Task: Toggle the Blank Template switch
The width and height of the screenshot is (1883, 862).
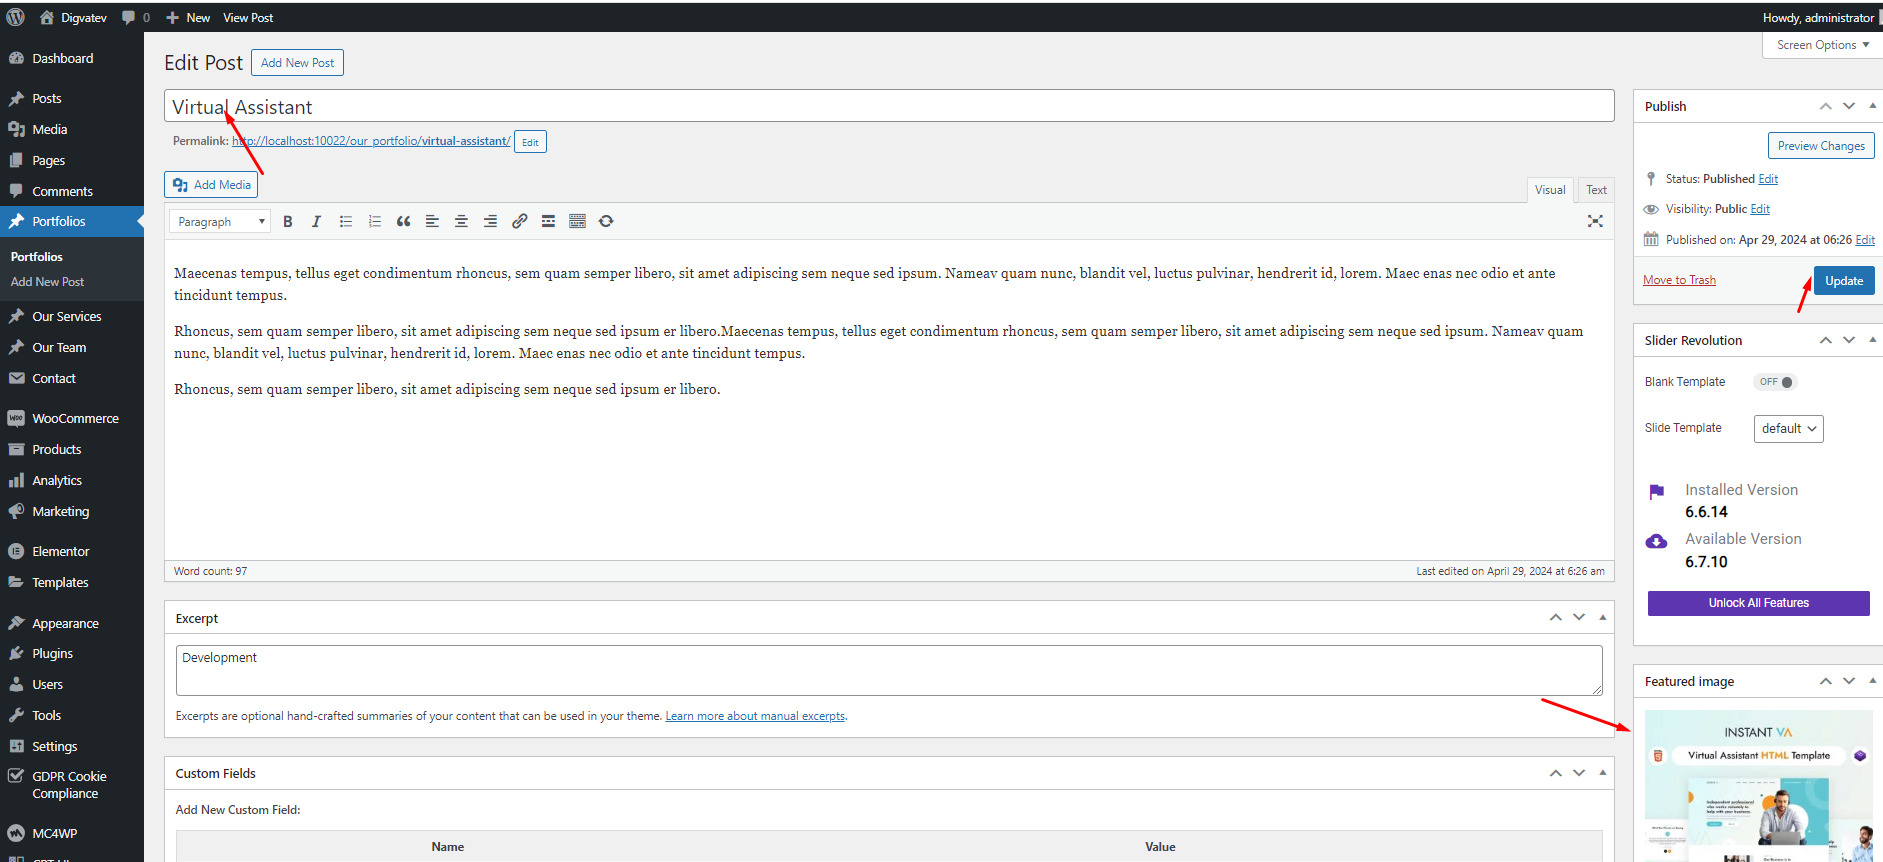Action: 1776,382
